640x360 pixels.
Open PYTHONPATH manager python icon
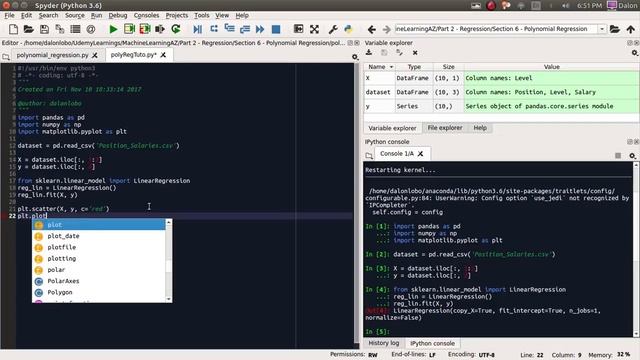348,29
